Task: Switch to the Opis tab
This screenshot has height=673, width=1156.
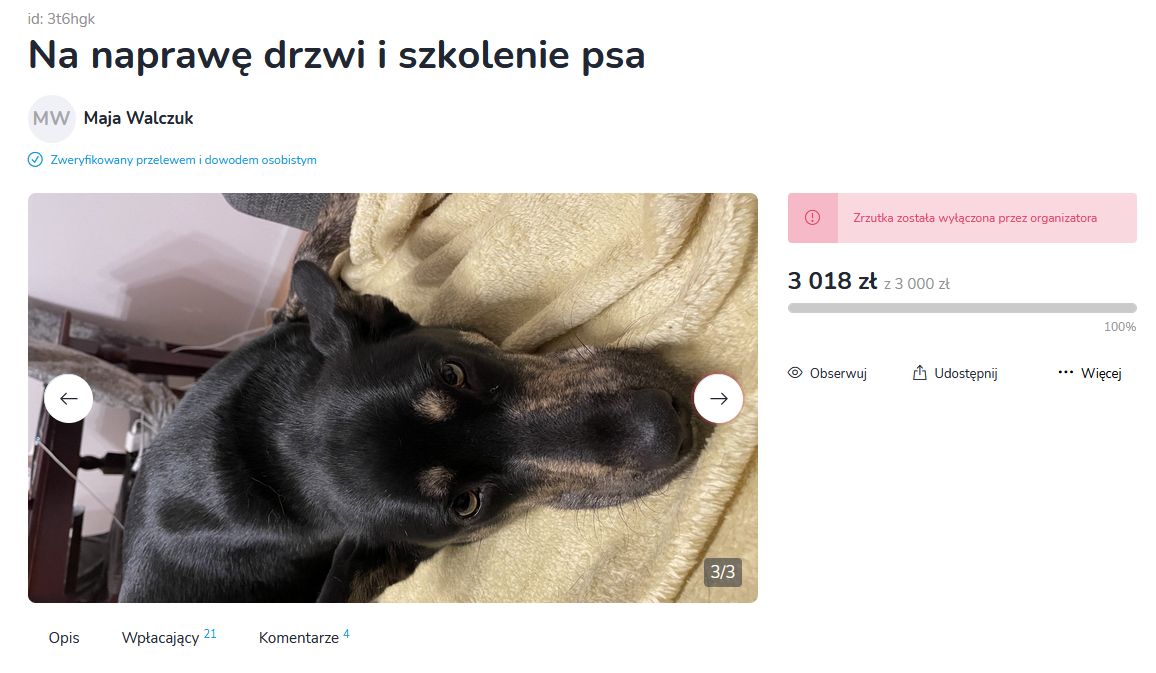Action: click(64, 638)
